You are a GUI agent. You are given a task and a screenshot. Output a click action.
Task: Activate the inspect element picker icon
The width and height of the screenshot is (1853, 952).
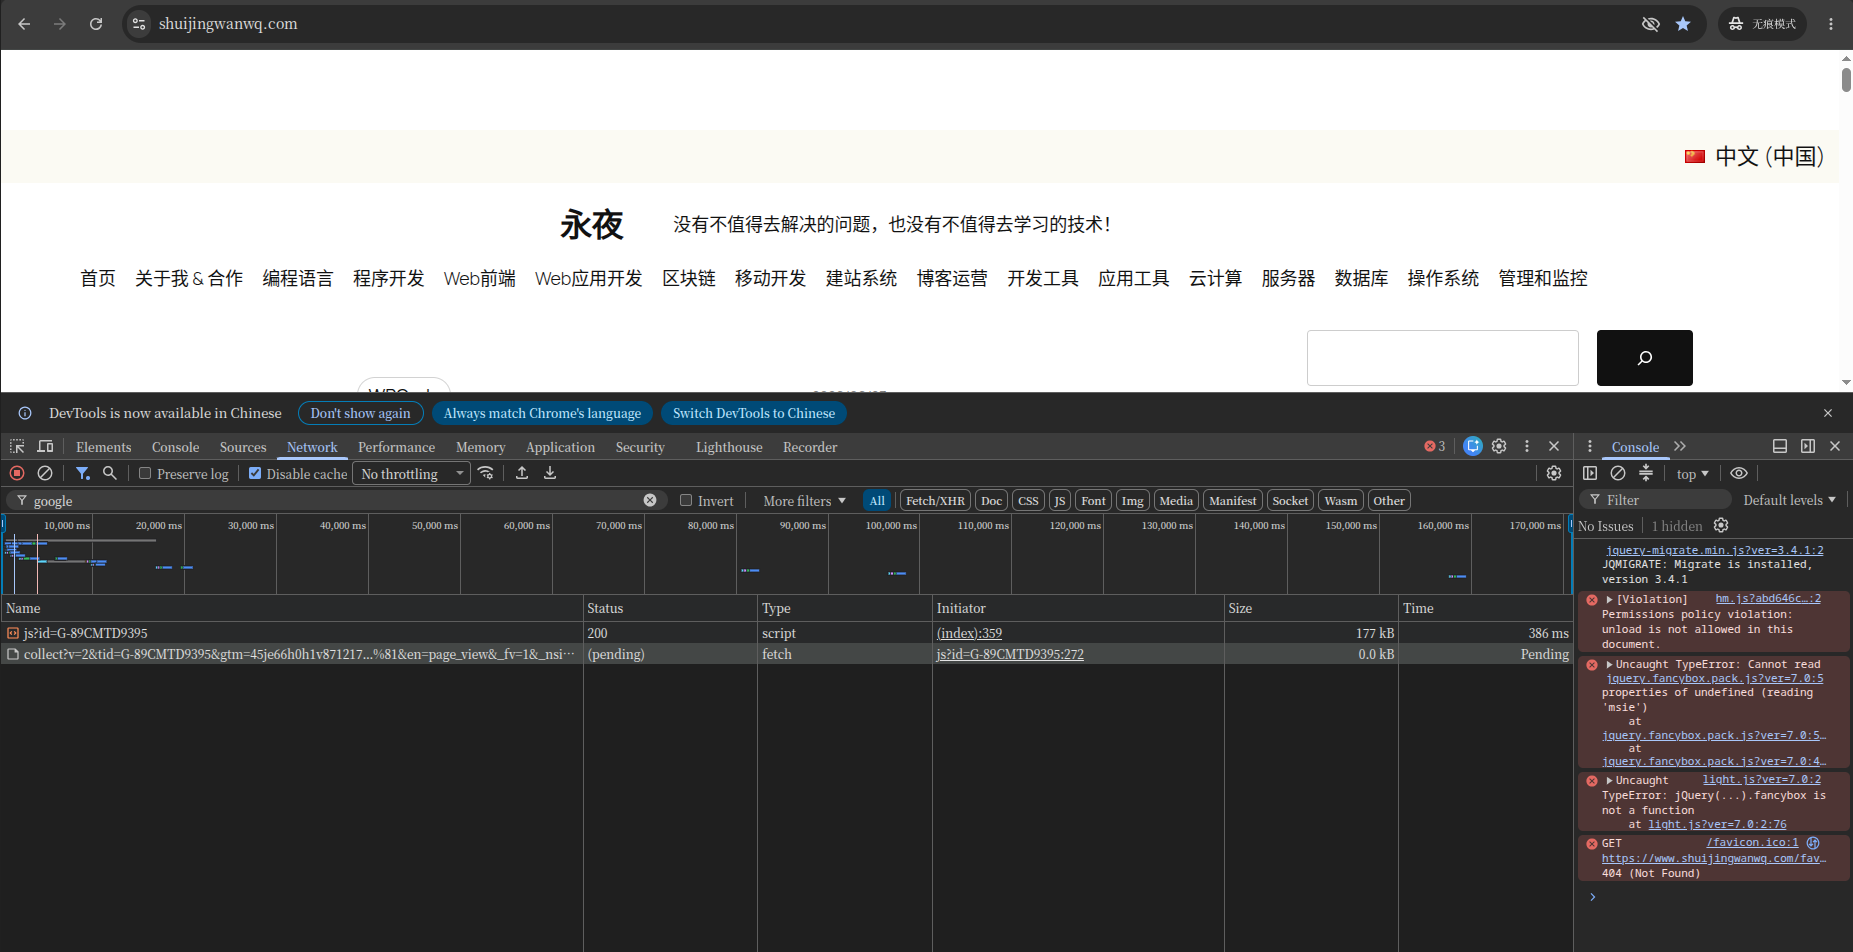click(17, 446)
